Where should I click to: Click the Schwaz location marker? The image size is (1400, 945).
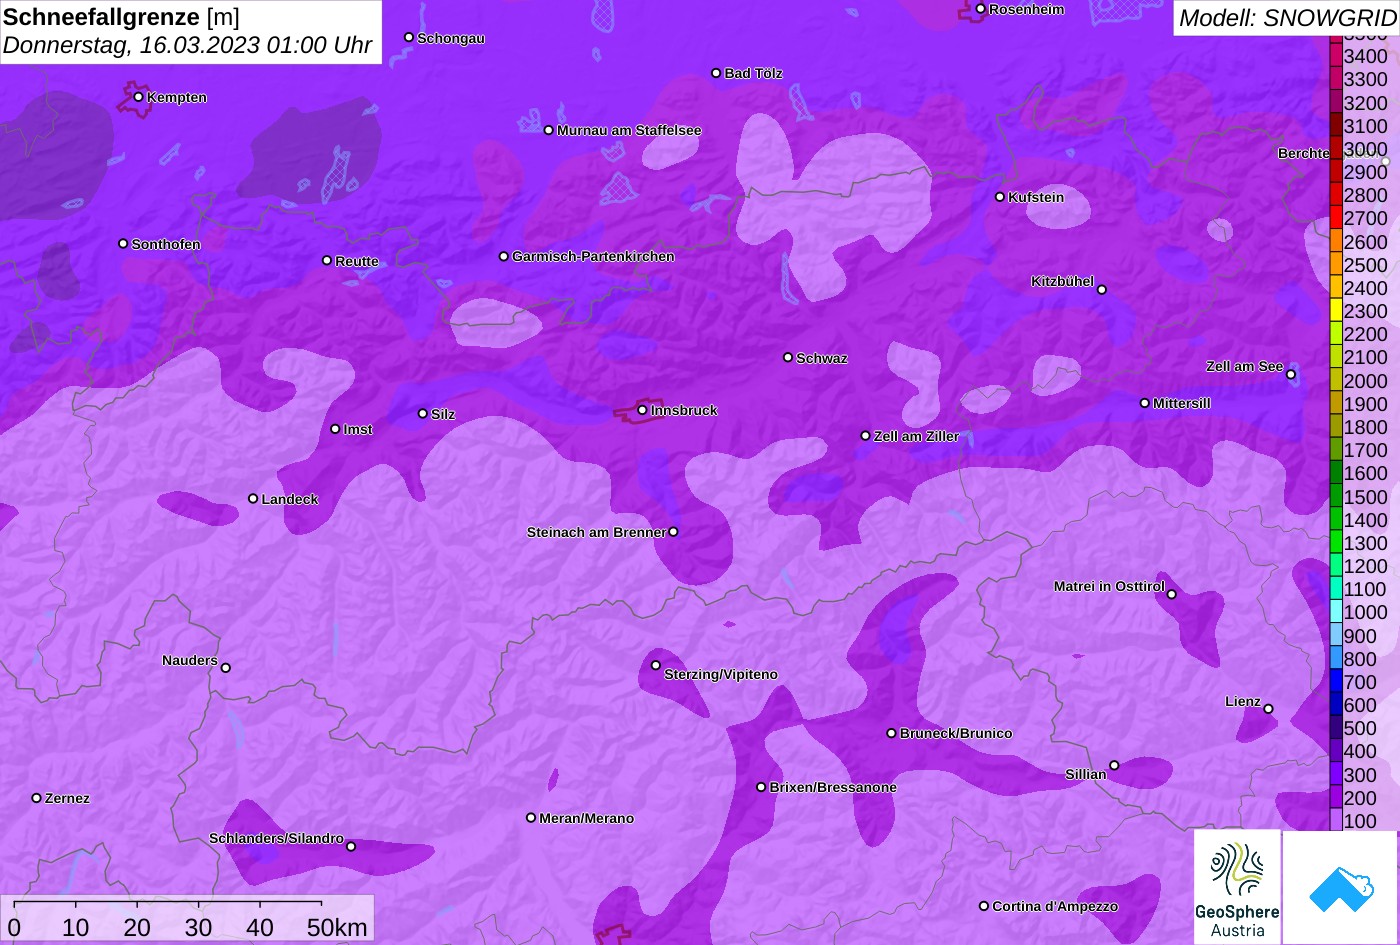(x=788, y=357)
